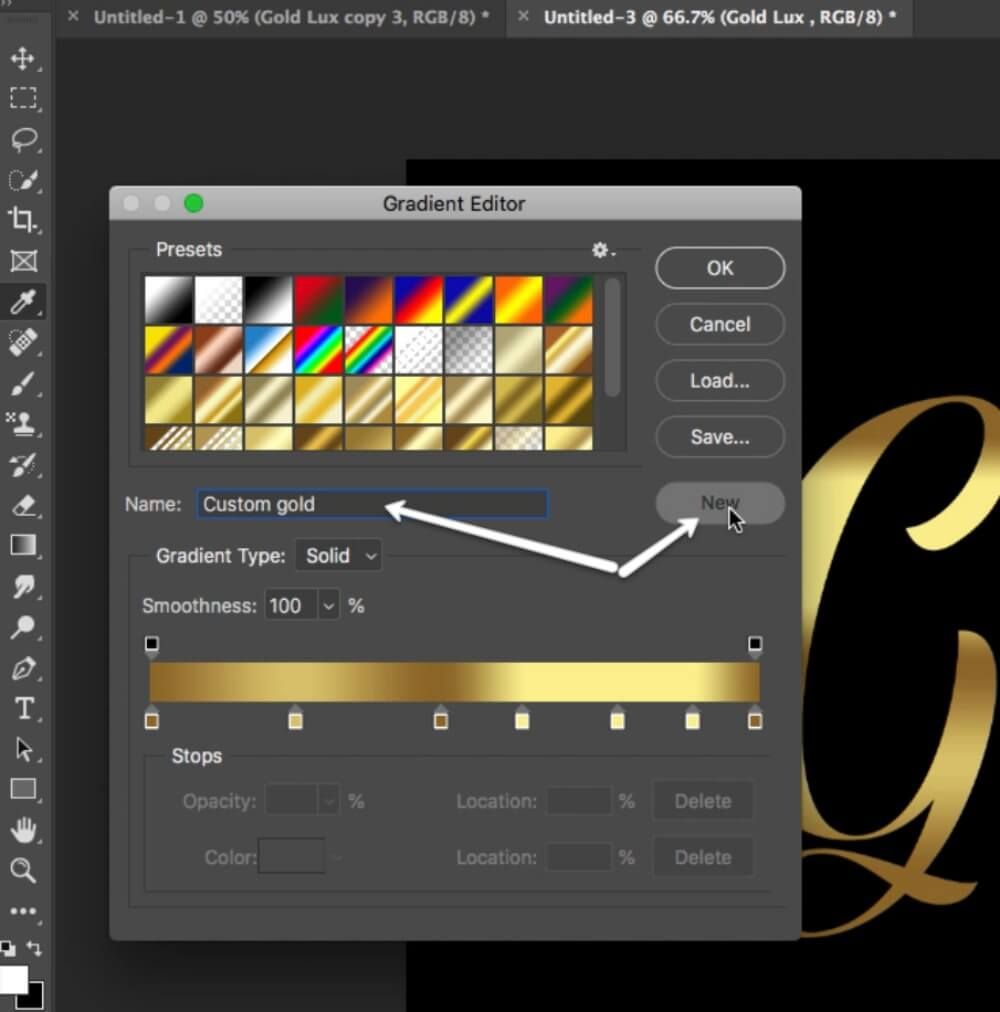
Task: Cancel the Gradient Editor dialog
Action: 720,324
